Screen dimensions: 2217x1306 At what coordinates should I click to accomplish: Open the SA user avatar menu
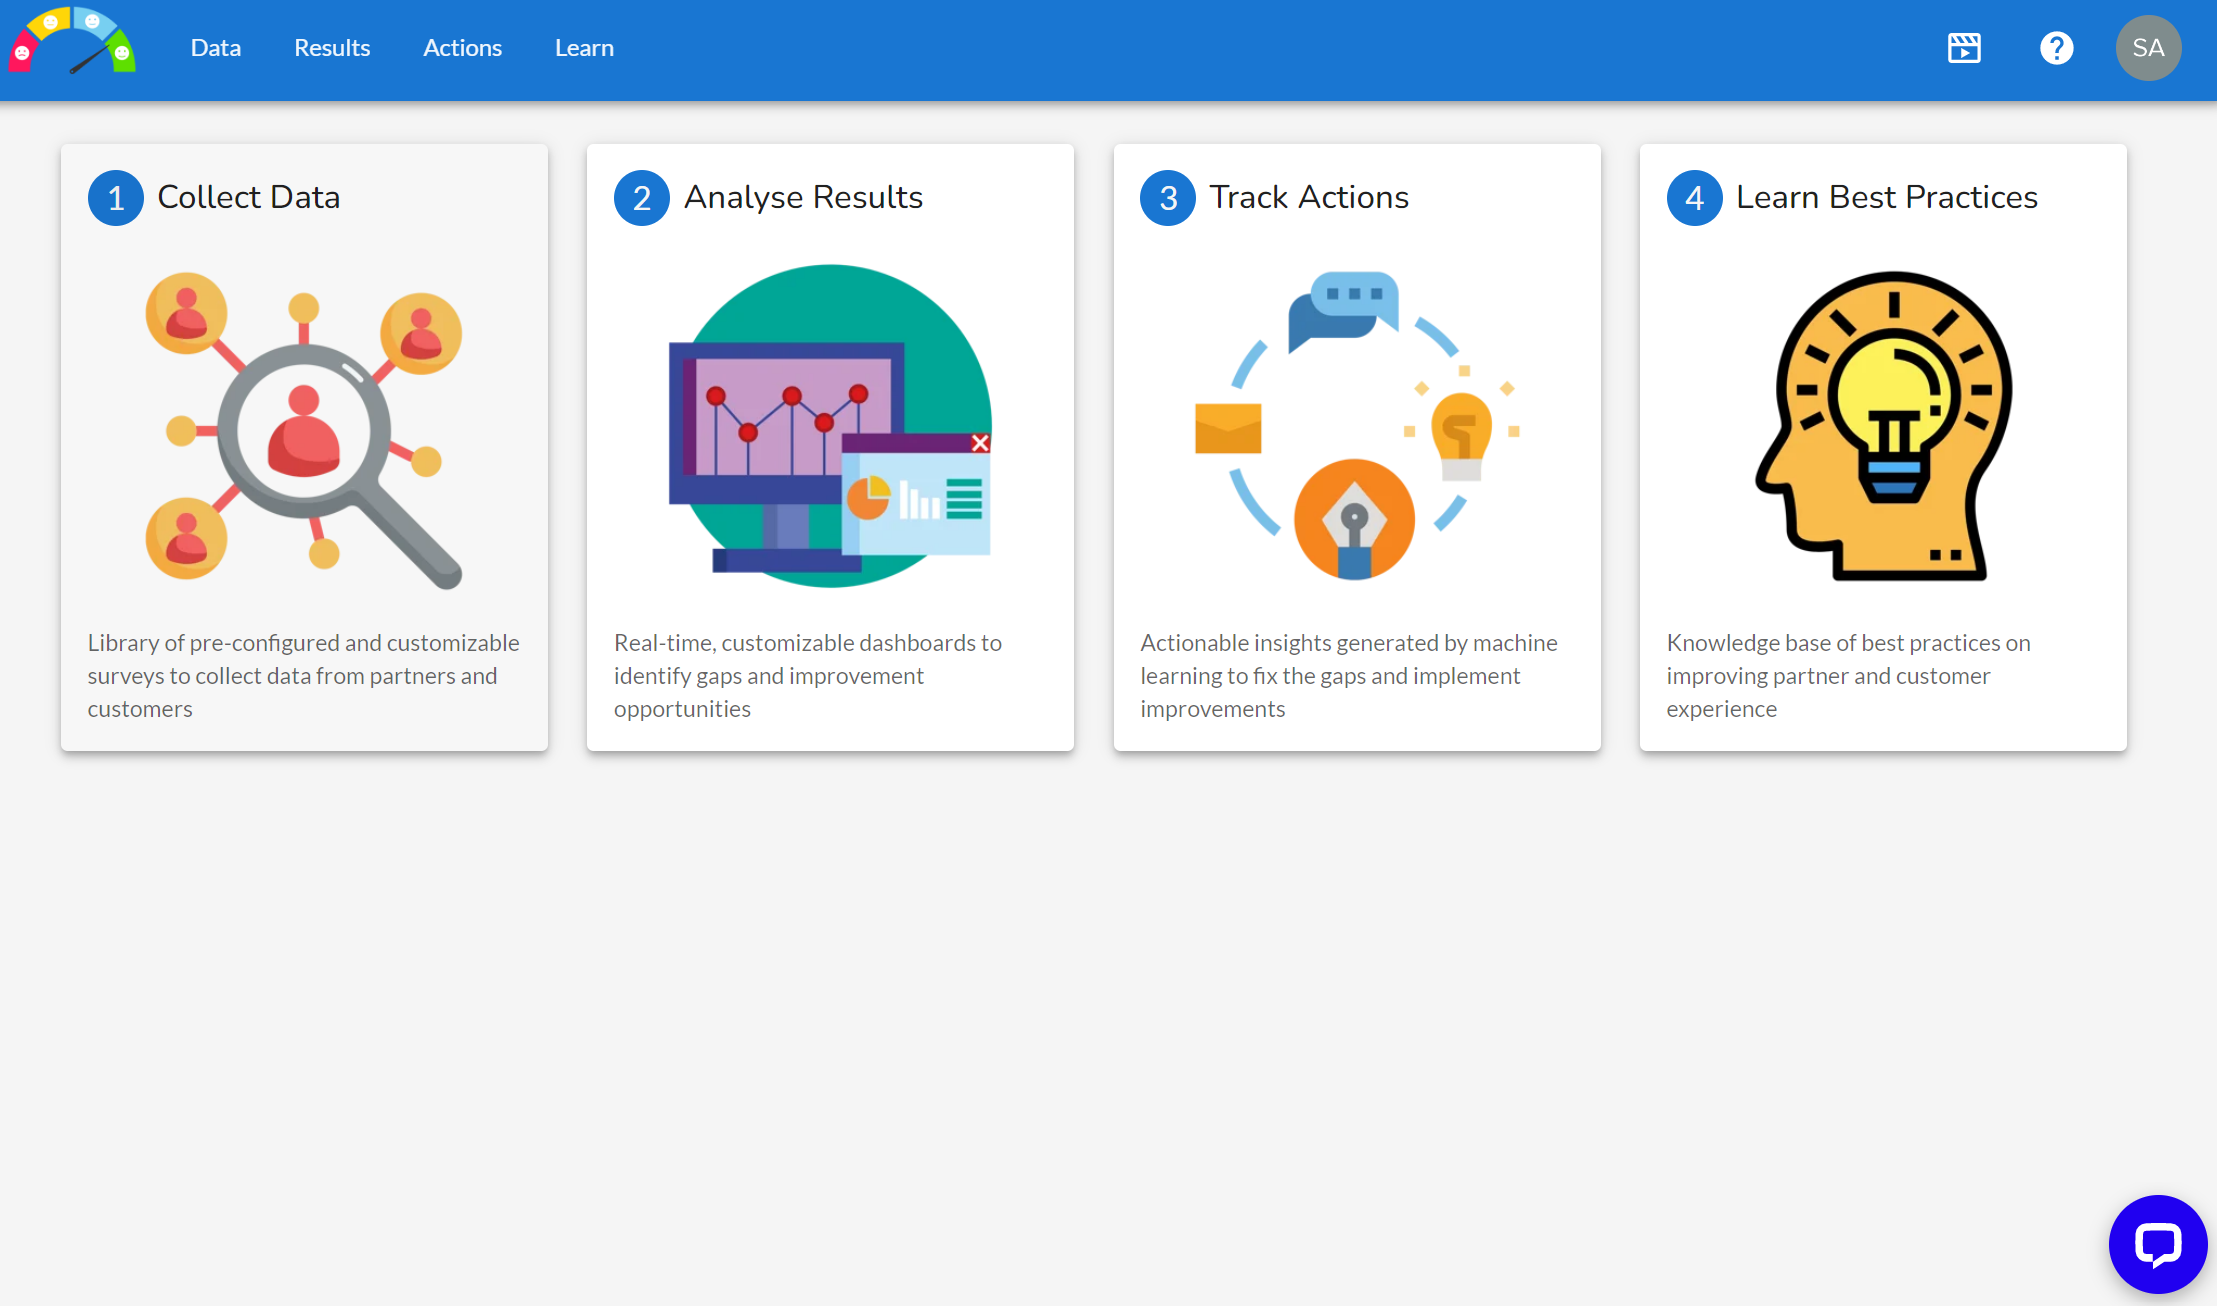pos(2148,48)
